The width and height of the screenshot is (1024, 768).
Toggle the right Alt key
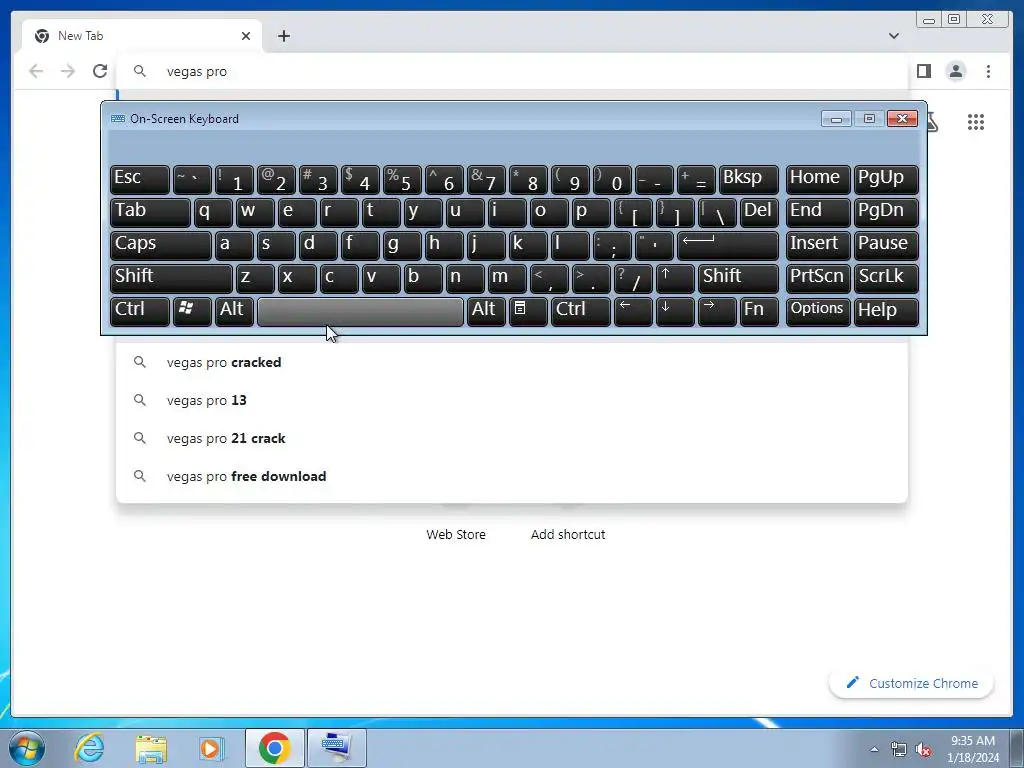click(486, 311)
